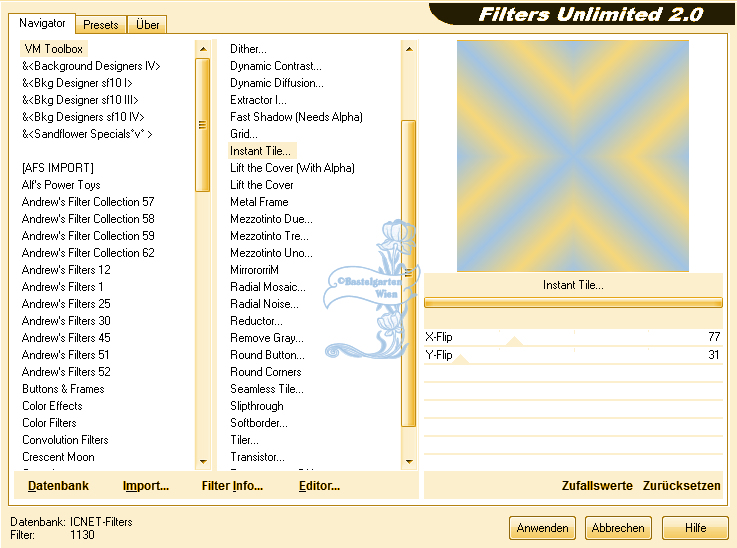The image size is (737, 548).
Task: Click Zufallswerte to randomize settings
Action: coord(597,485)
